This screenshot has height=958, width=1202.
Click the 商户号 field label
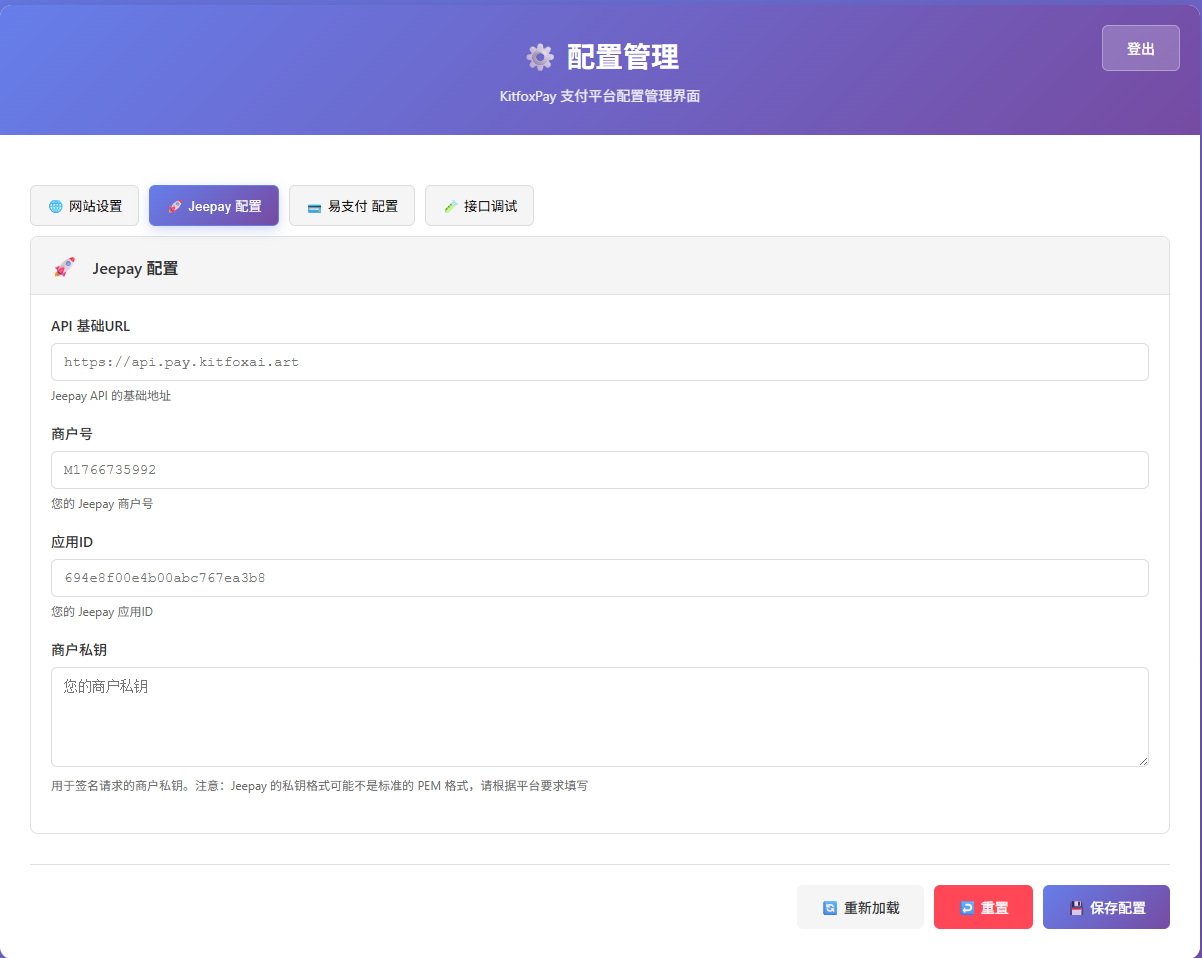coord(72,434)
